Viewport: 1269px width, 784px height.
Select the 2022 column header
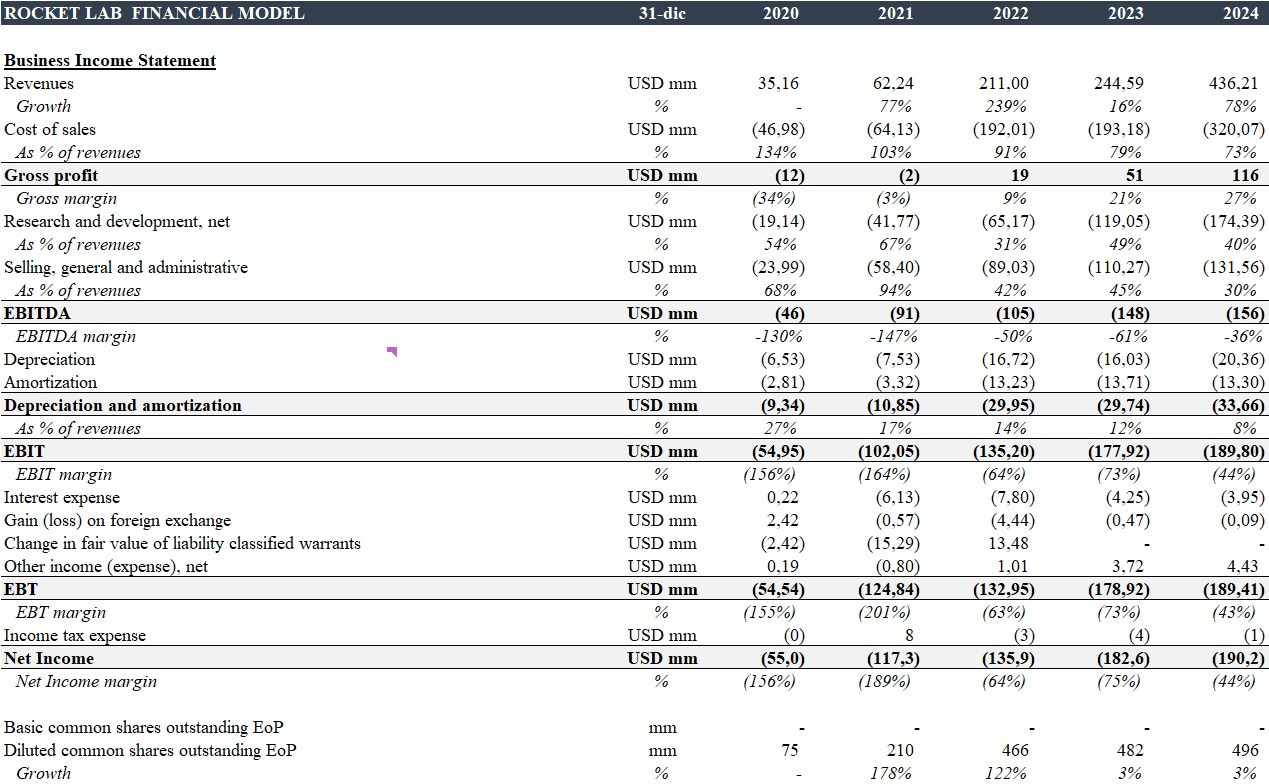point(1011,13)
